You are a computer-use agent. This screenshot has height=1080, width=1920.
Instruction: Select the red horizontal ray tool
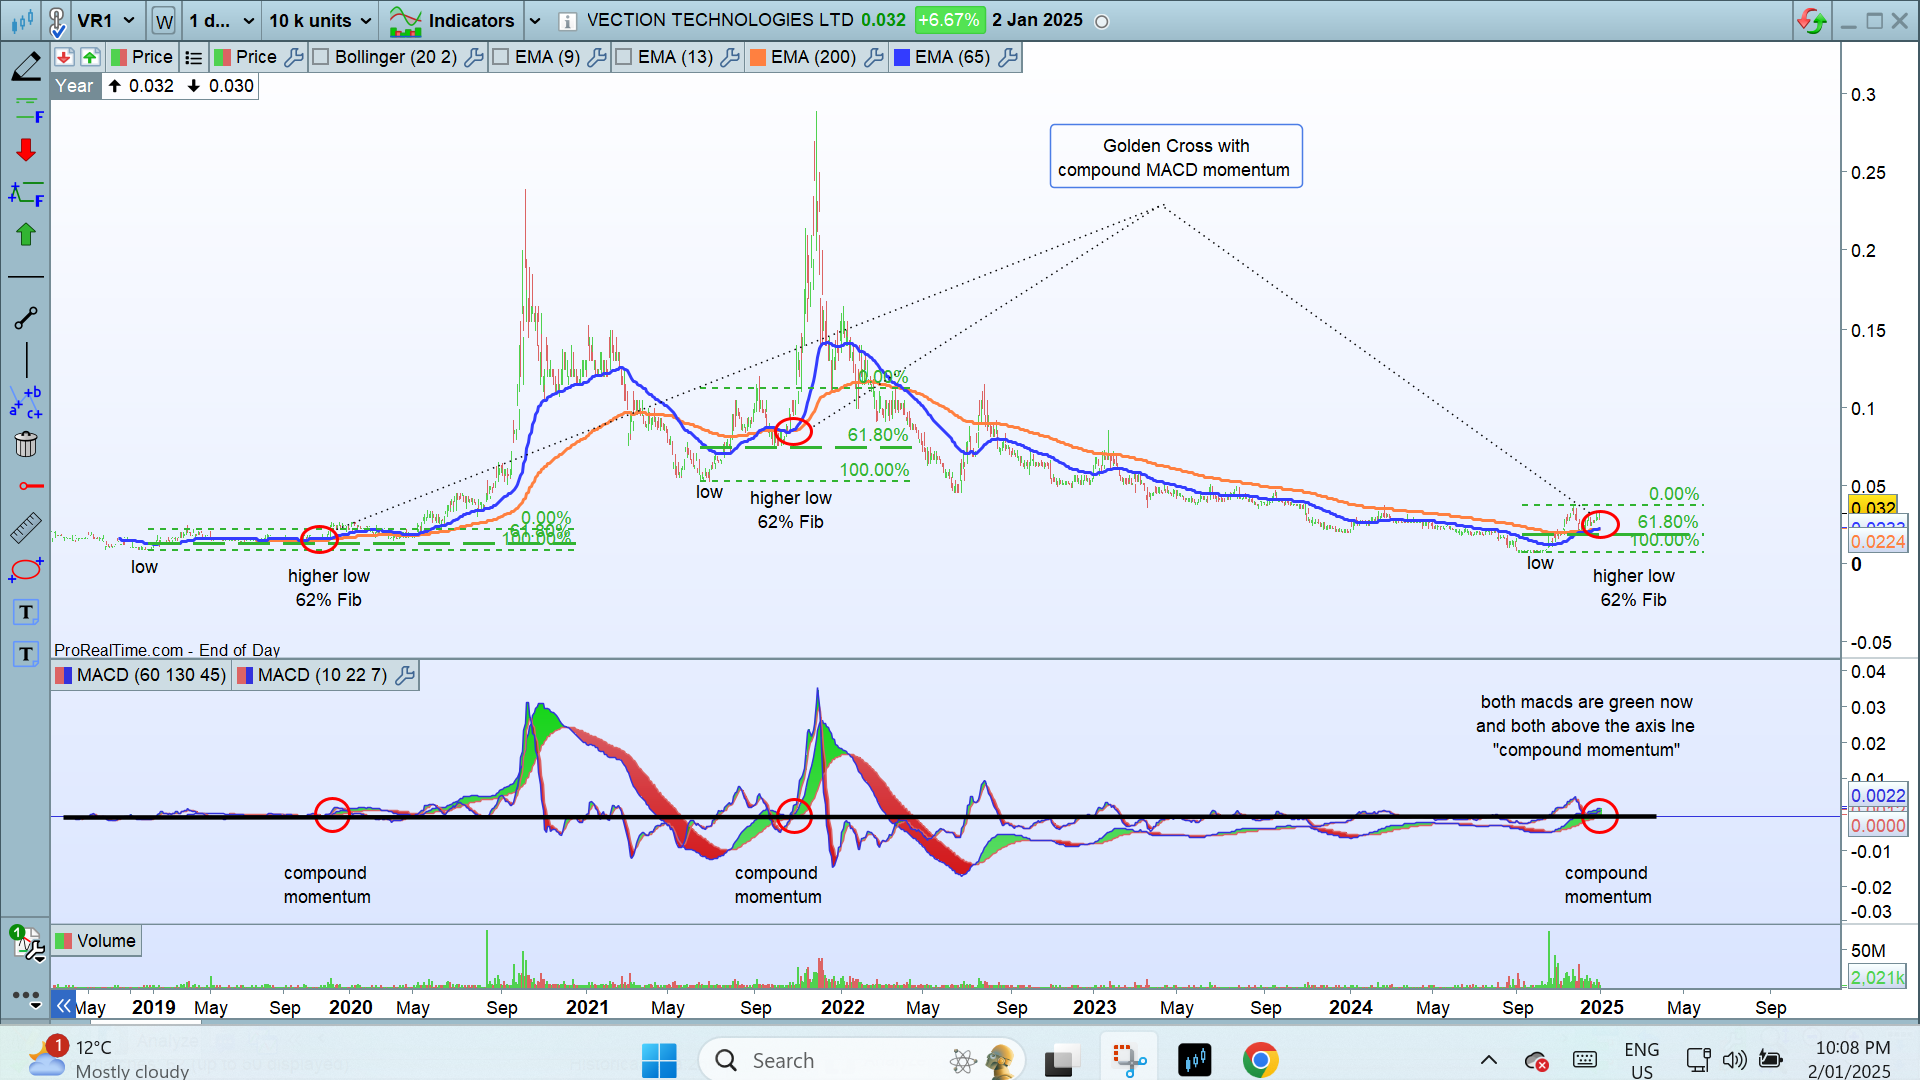click(30, 486)
